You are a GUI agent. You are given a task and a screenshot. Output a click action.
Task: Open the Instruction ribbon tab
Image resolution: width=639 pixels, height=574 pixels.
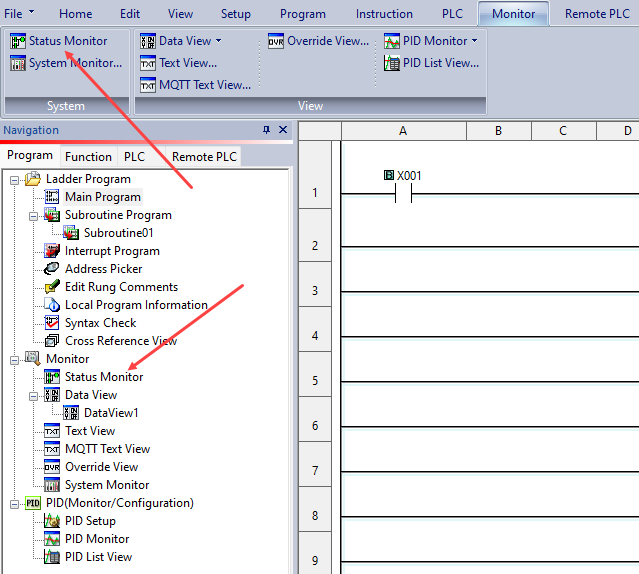pos(384,14)
